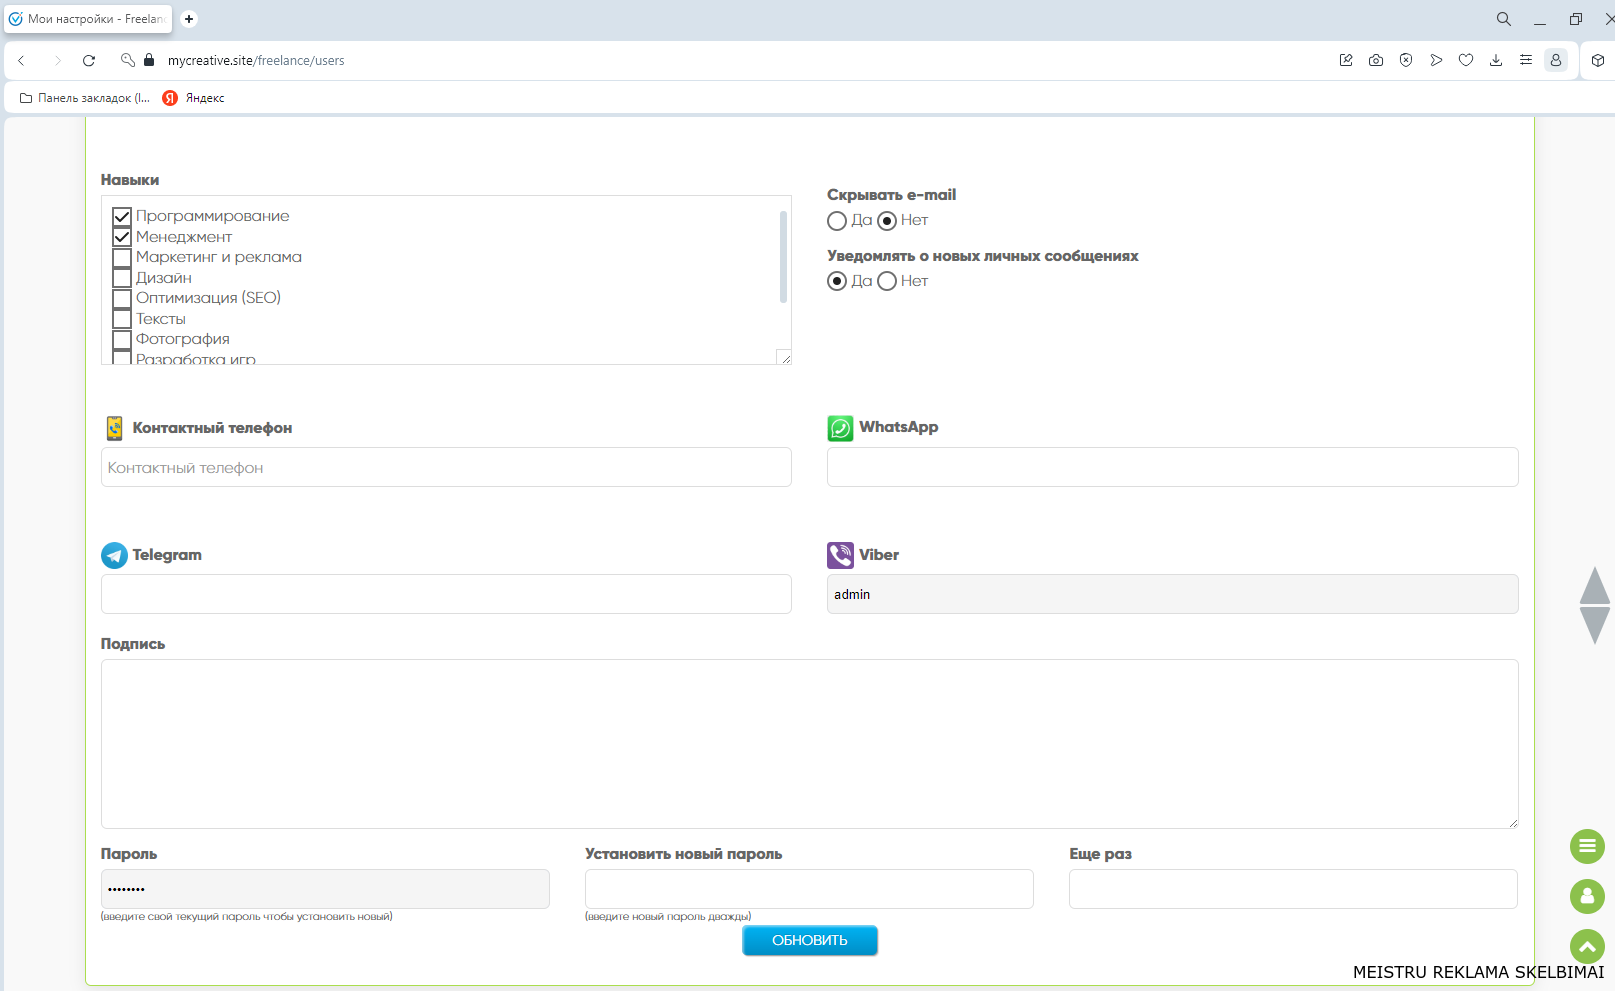
Task: Click the green user circle button
Action: click(x=1587, y=896)
